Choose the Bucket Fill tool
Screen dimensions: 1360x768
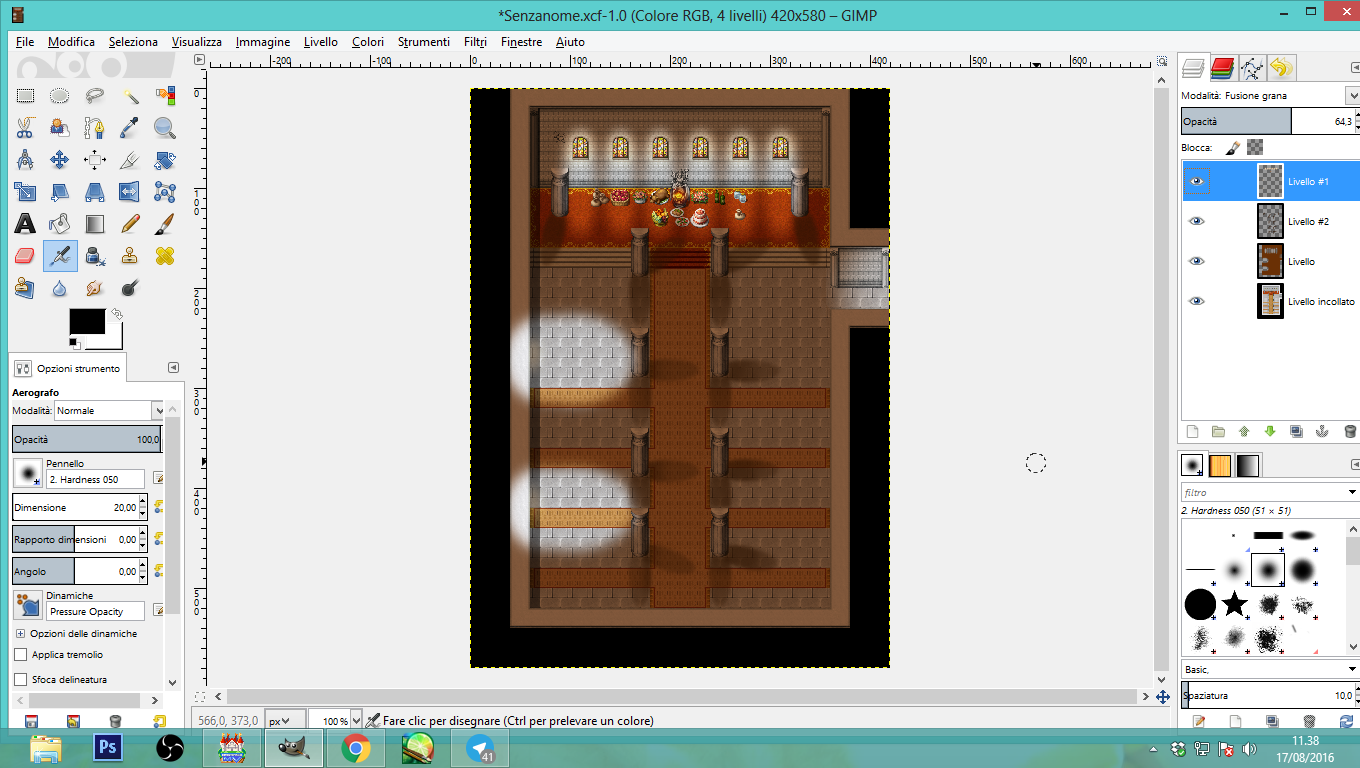60,224
